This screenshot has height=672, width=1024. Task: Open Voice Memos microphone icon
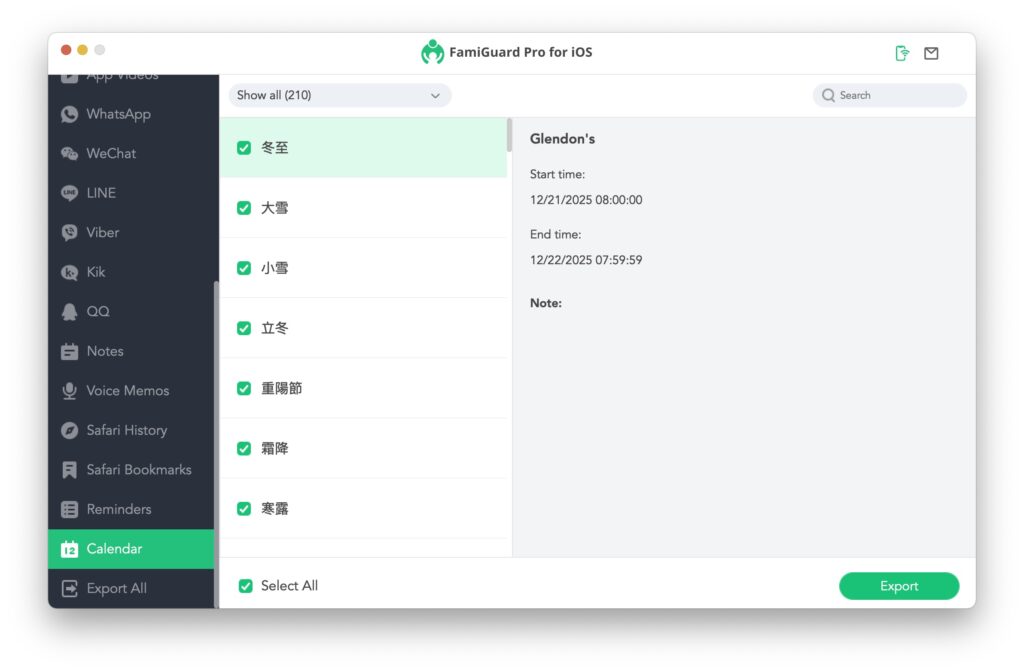(x=69, y=391)
